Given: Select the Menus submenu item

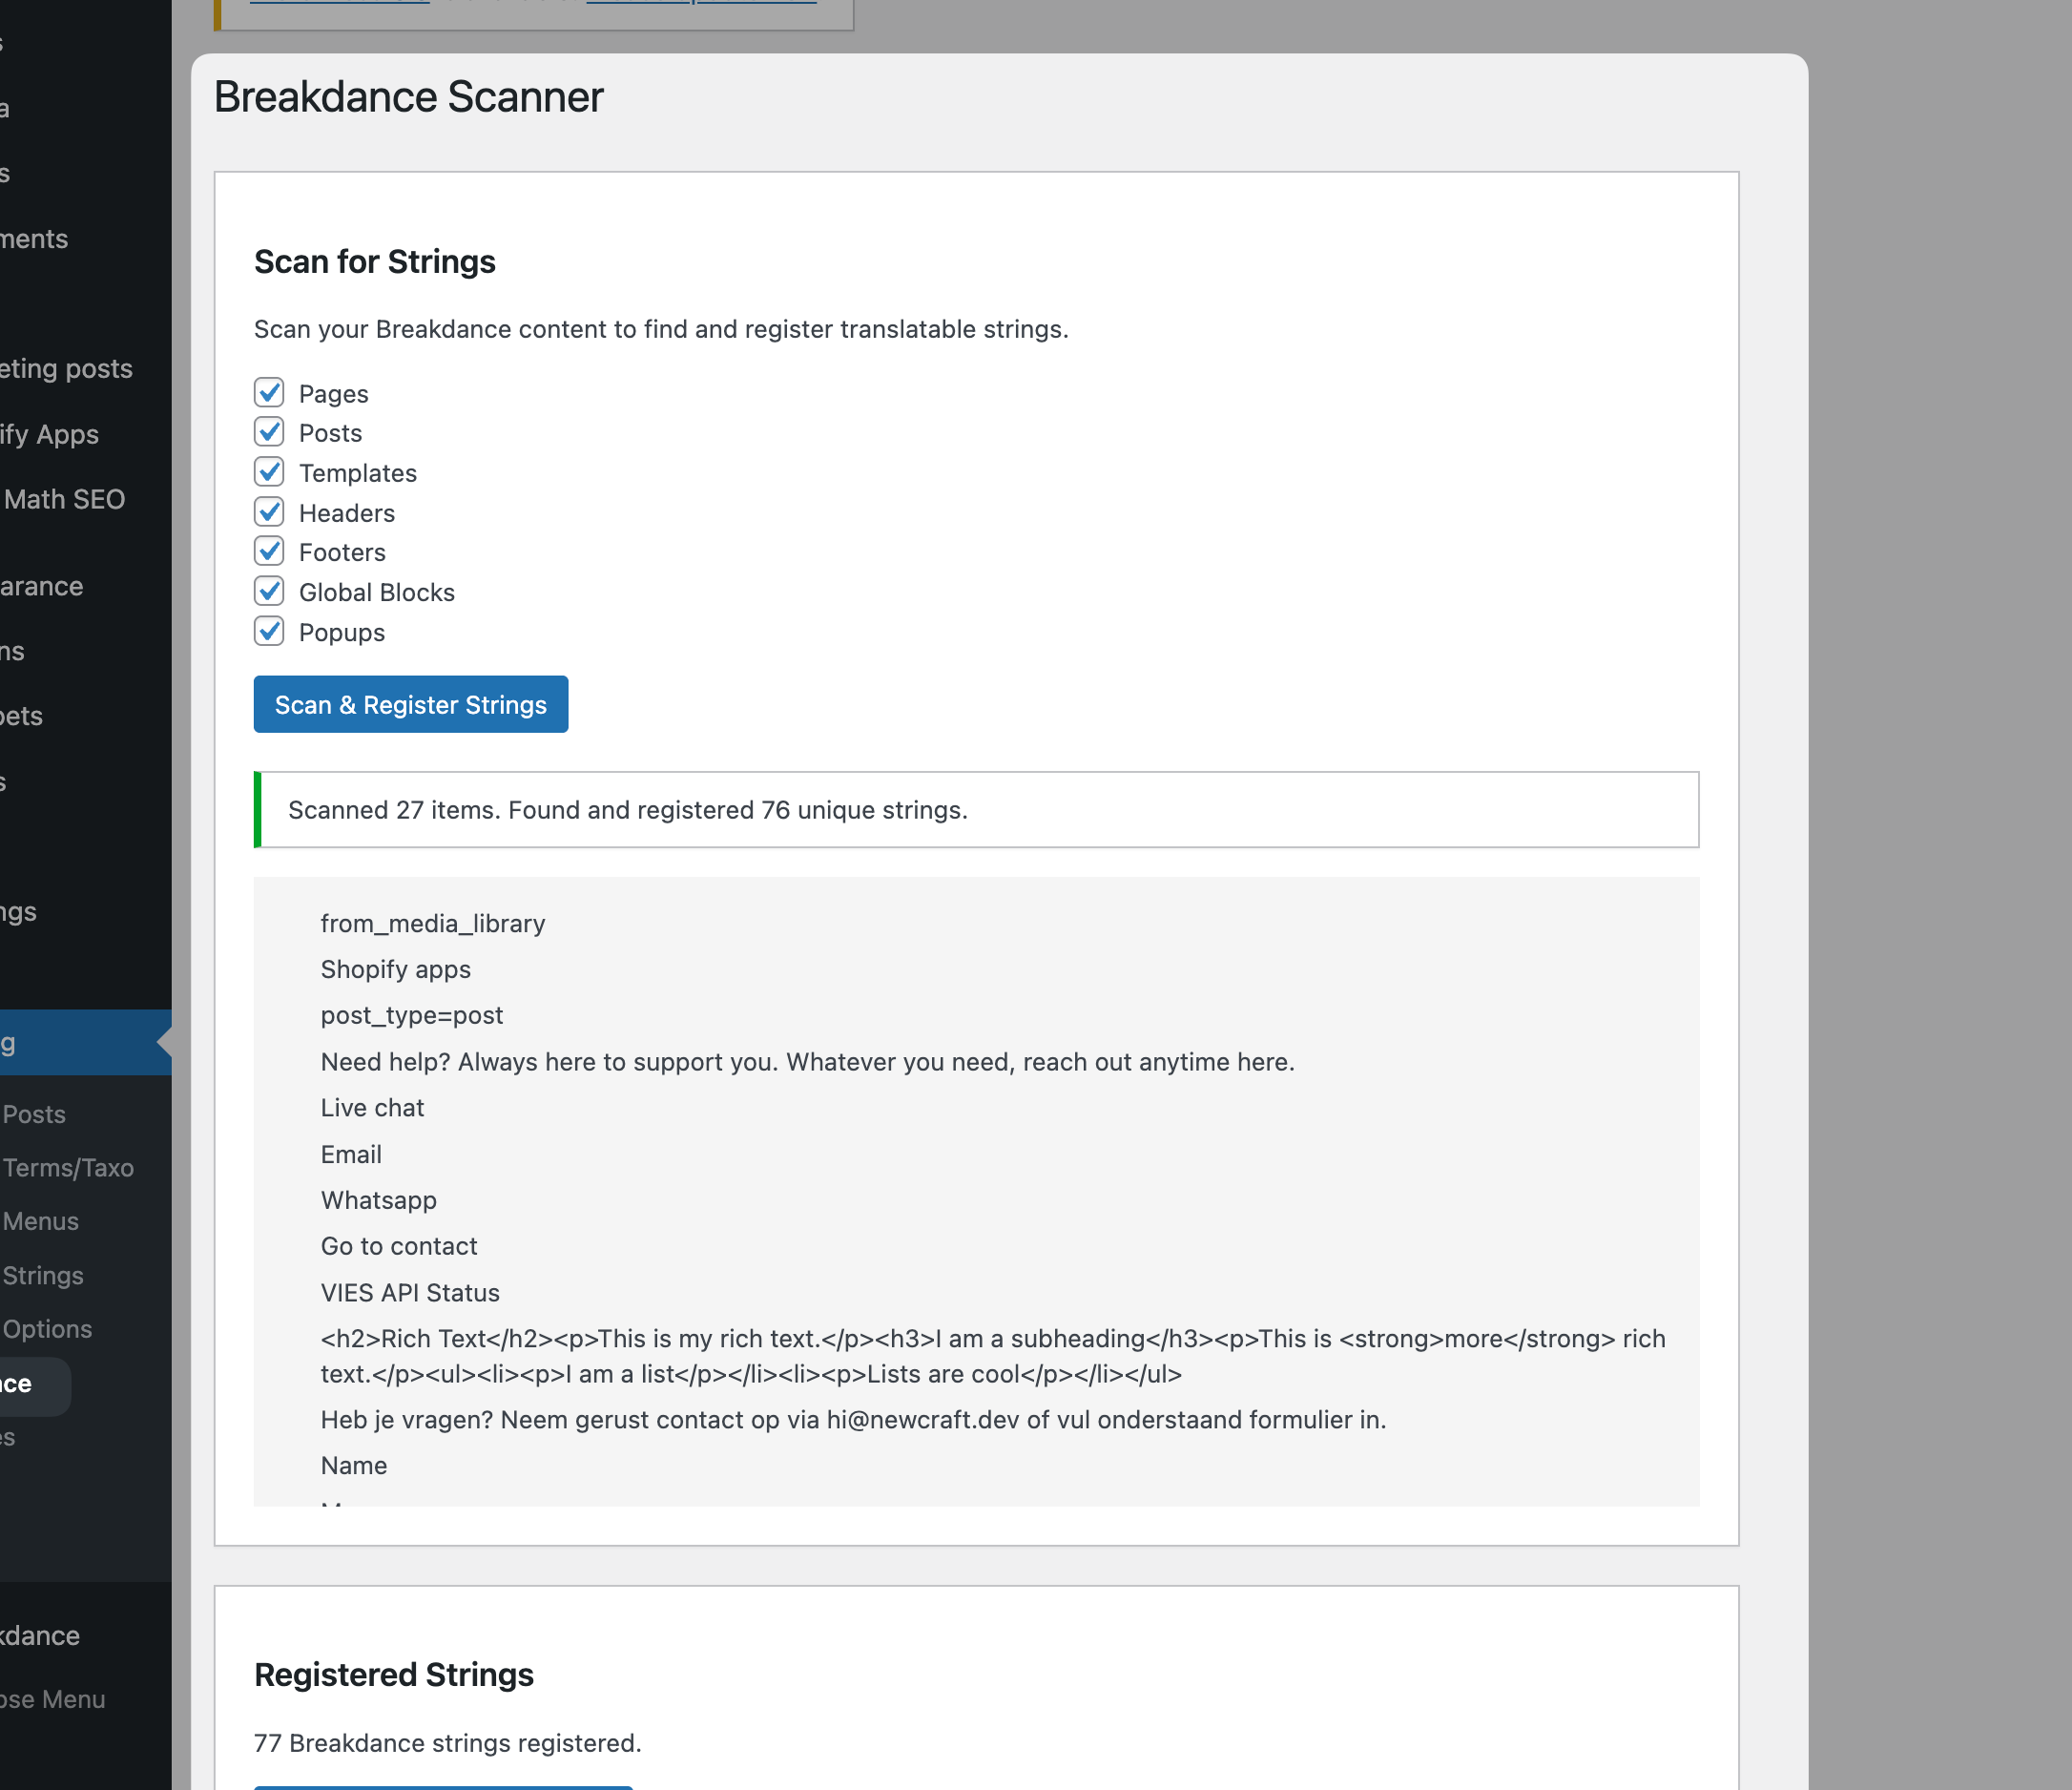Looking at the screenshot, I should (40, 1221).
